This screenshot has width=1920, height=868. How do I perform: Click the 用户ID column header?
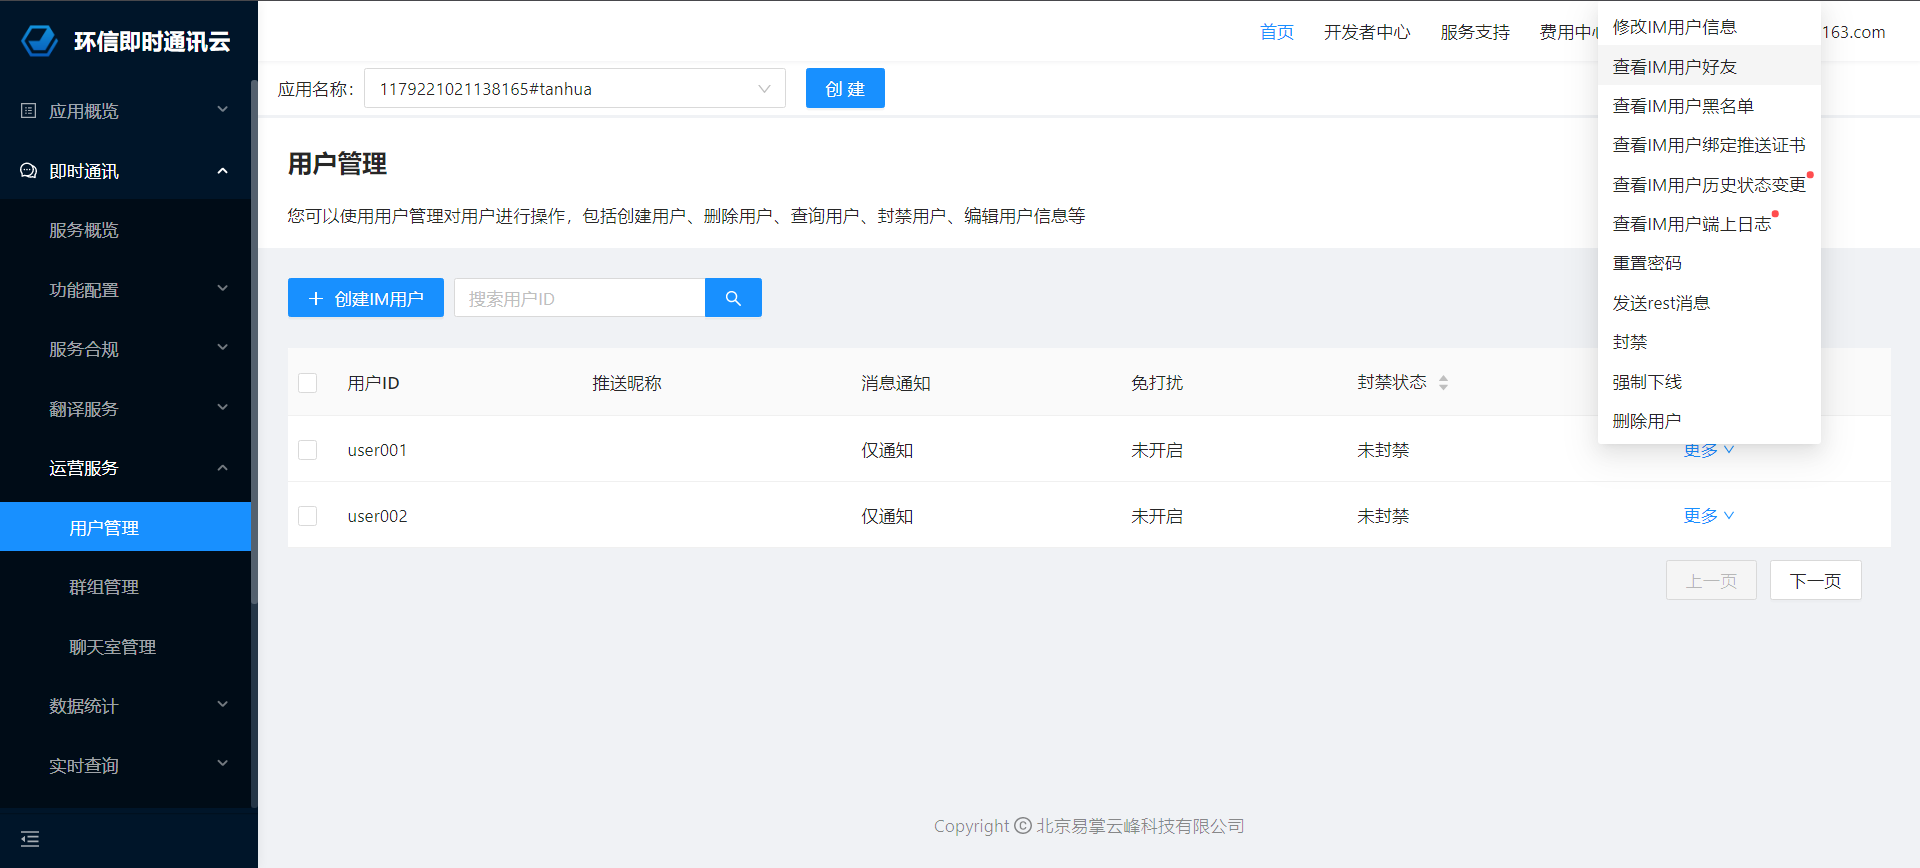[373, 383]
